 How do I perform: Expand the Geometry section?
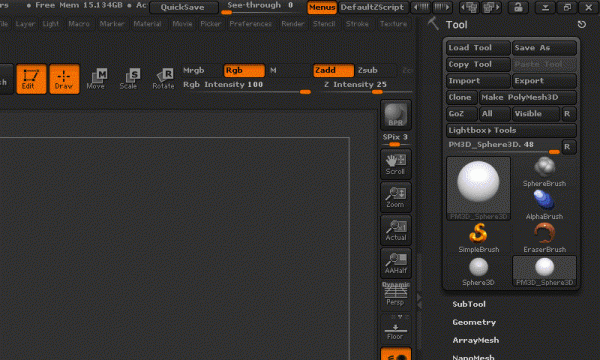pos(474,322)
